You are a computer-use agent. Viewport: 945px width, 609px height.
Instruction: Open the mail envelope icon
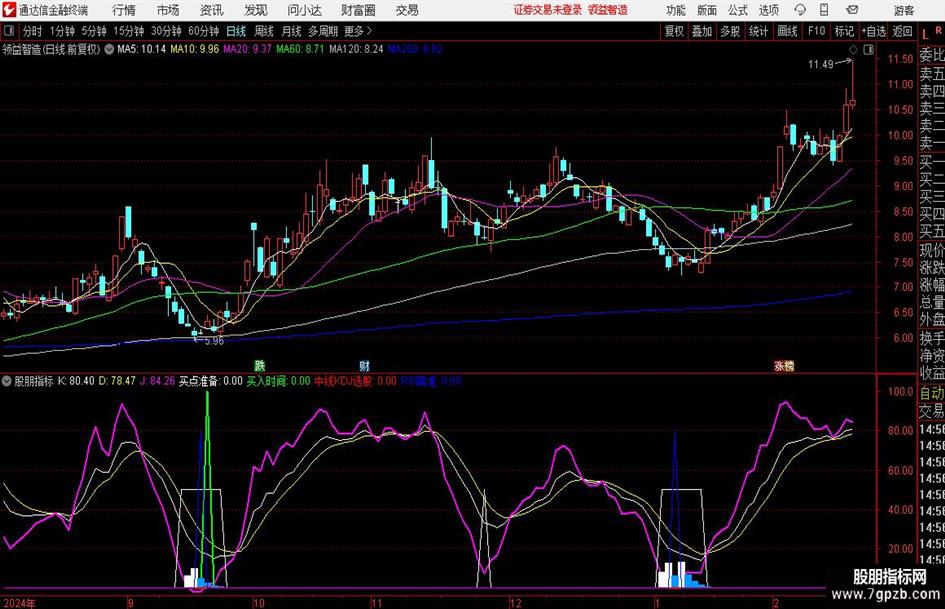(x=852, y=10)
